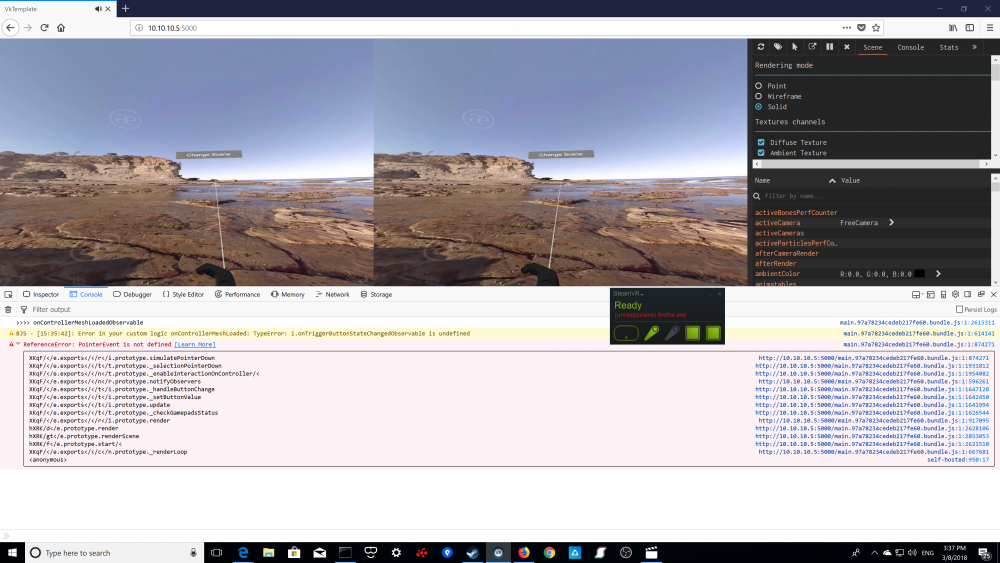Image resolution: width=1000 pixels, height=563 pixels.
Task: Sort properties using Name column arrow
Action: [832, 180]
